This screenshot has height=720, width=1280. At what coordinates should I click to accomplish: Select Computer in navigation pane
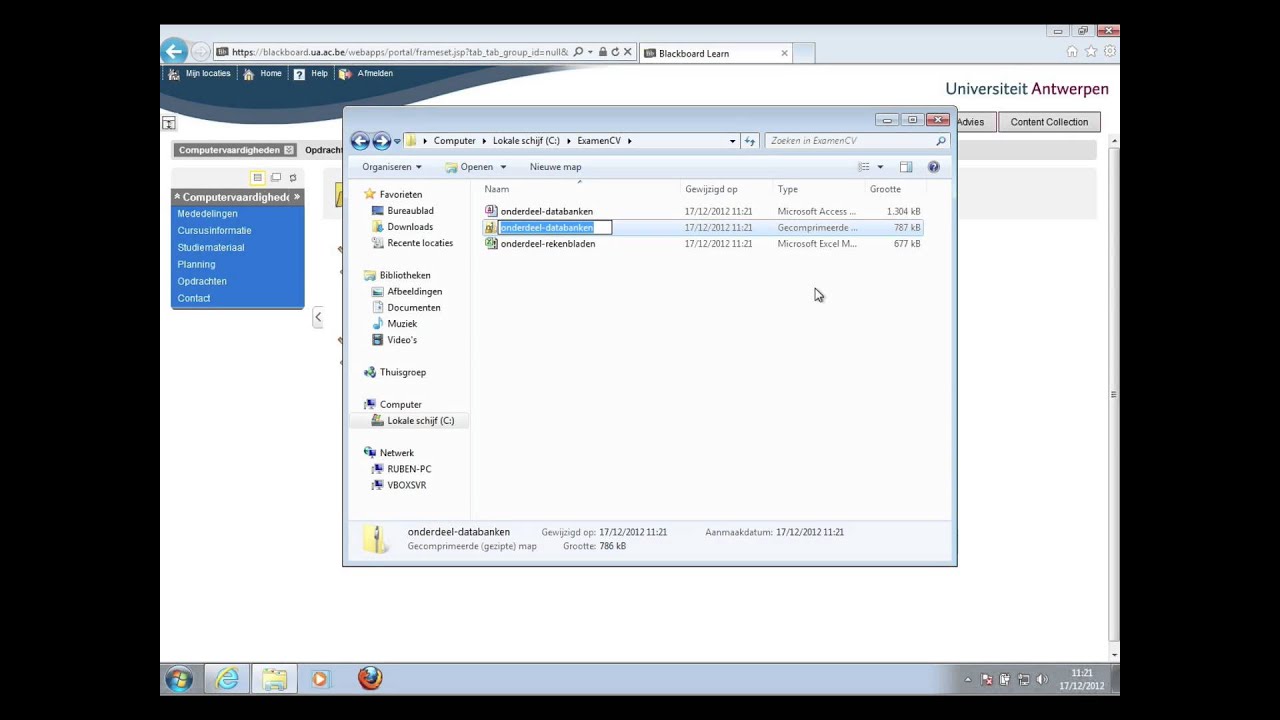(400, 404)
